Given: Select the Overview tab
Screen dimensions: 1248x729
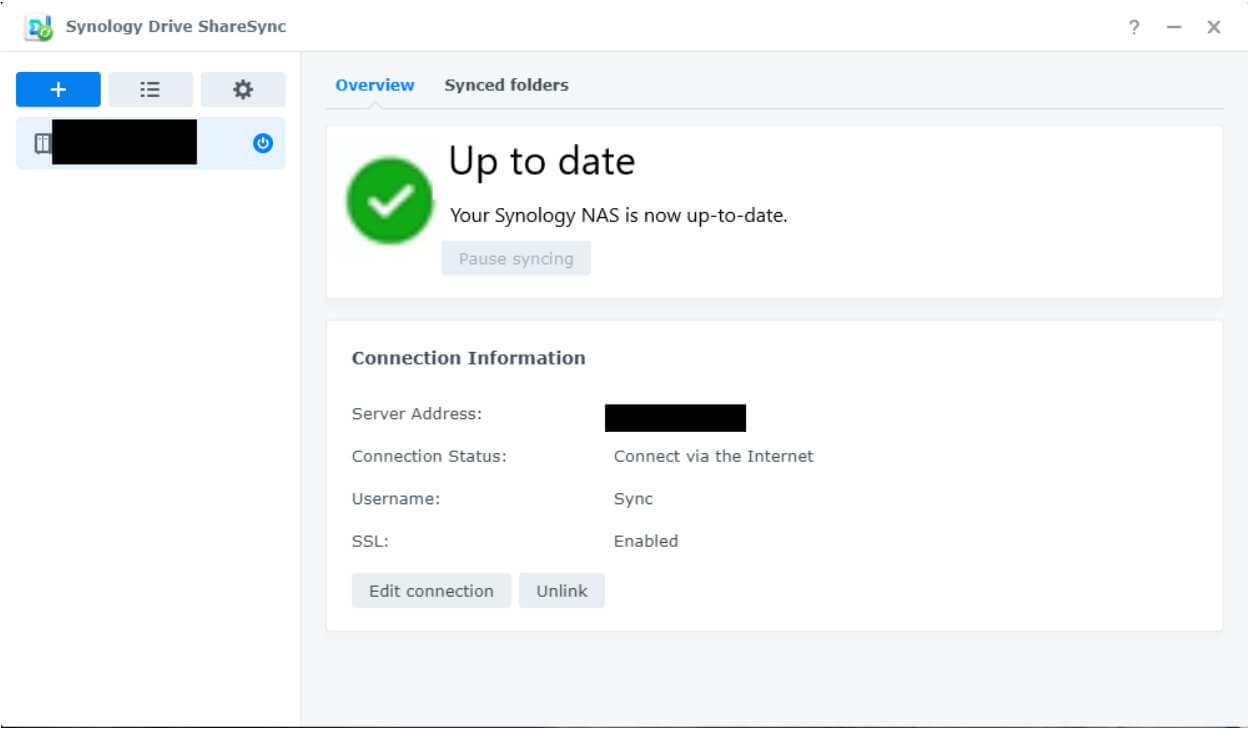Looking at the screenshot, I should (375, 85).
